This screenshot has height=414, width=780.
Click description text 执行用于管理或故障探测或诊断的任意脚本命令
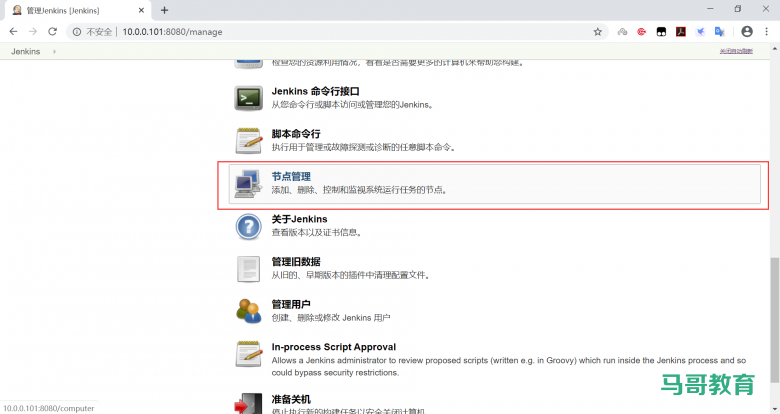click(x=364, y=147)
